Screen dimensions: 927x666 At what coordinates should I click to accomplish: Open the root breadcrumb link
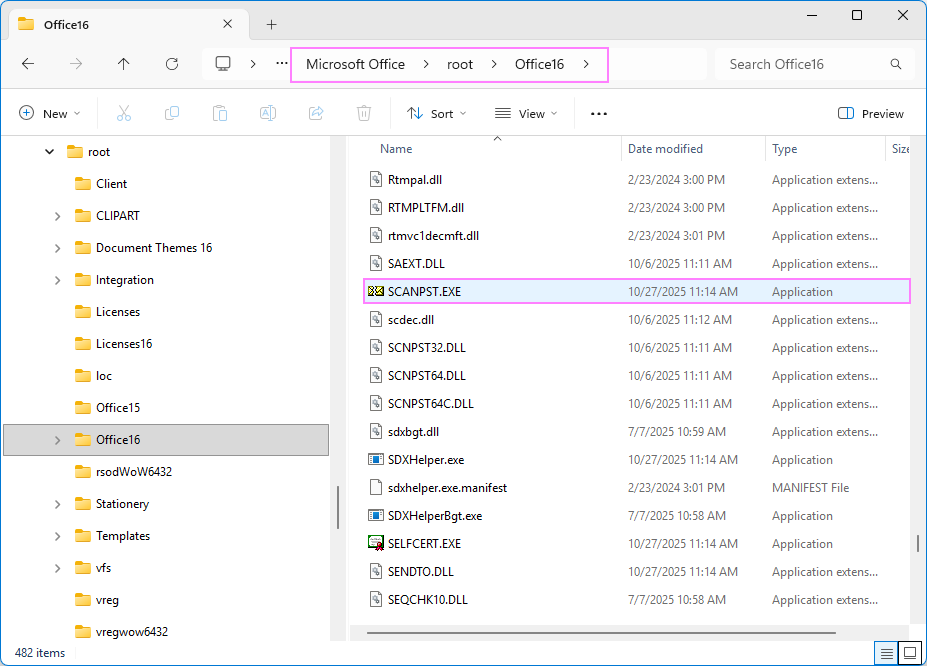point(460,63)
